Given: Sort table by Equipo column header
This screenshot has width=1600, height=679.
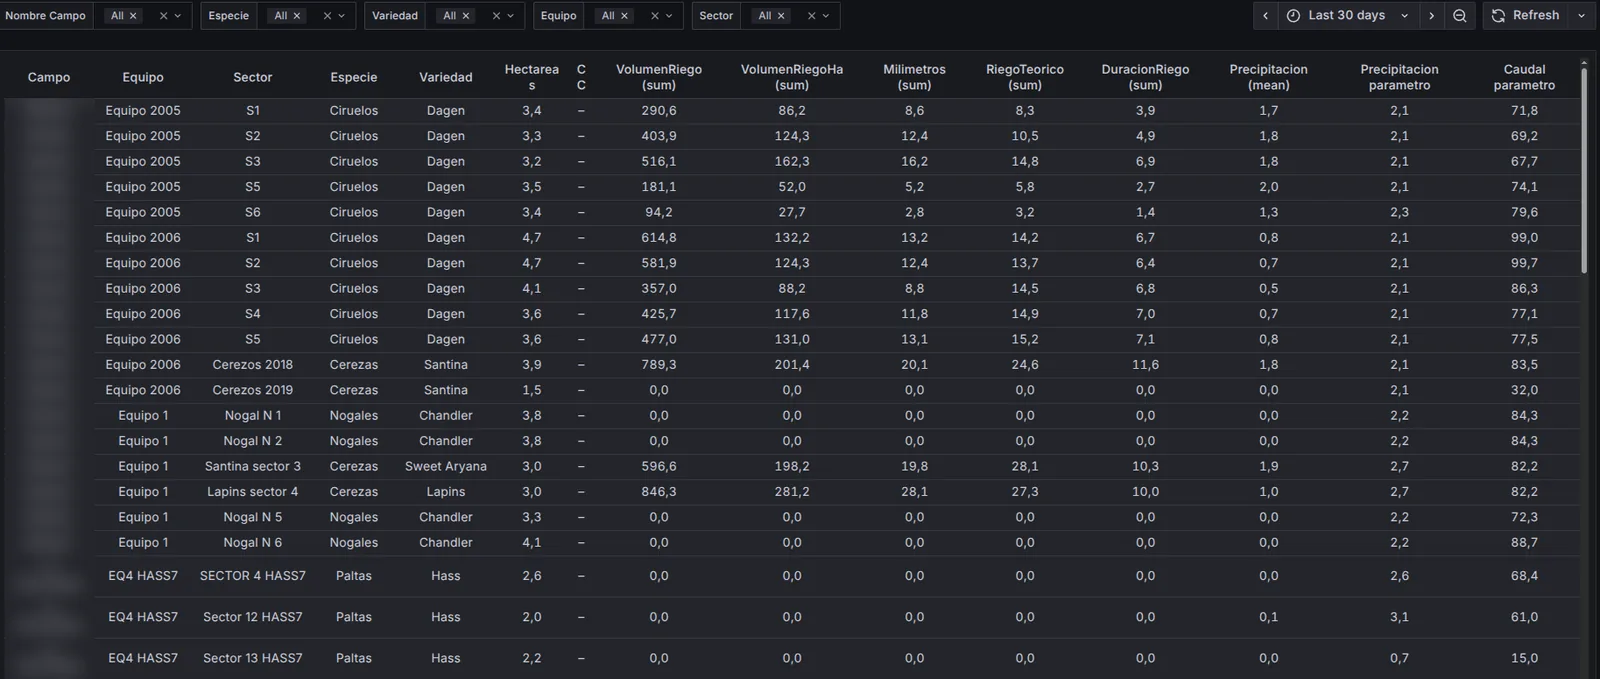Looking at the screenshot, I should [143, 77].
